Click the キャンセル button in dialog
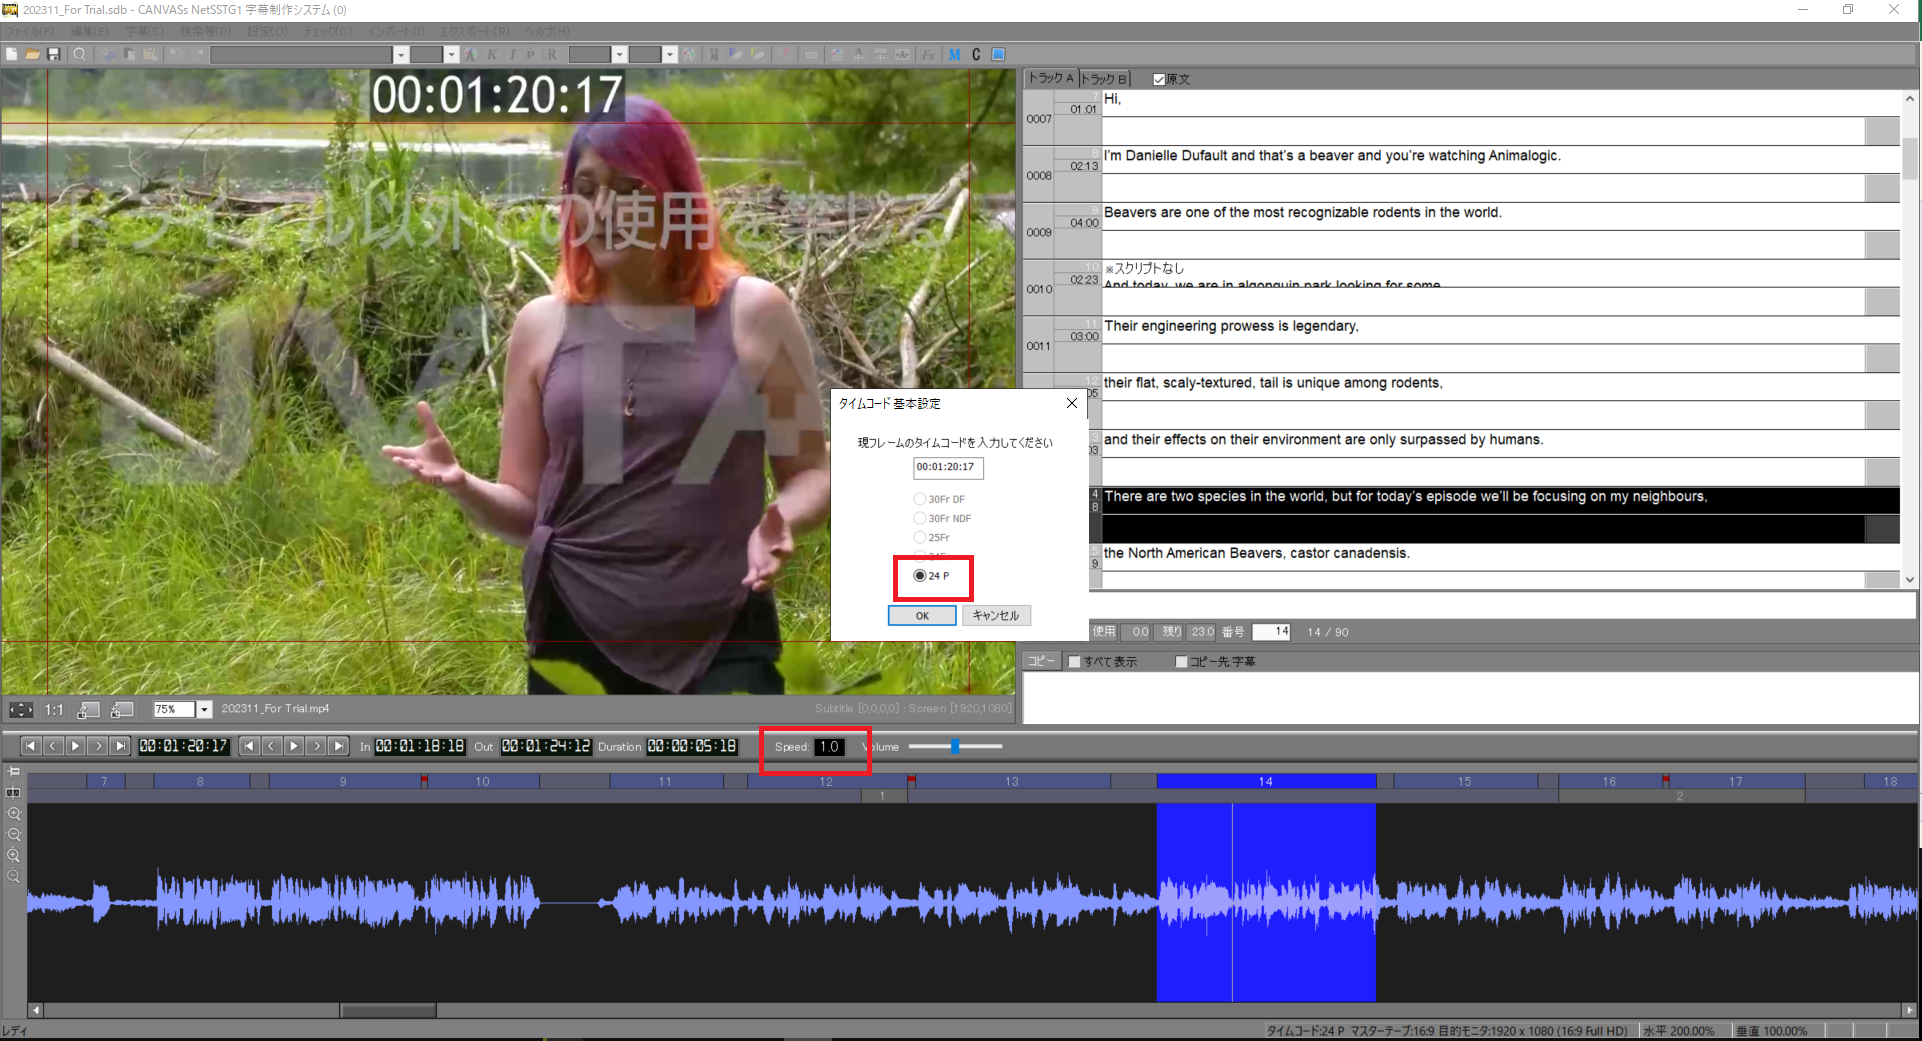This screenshot has height=1041, width=1922. coord(996,615)
